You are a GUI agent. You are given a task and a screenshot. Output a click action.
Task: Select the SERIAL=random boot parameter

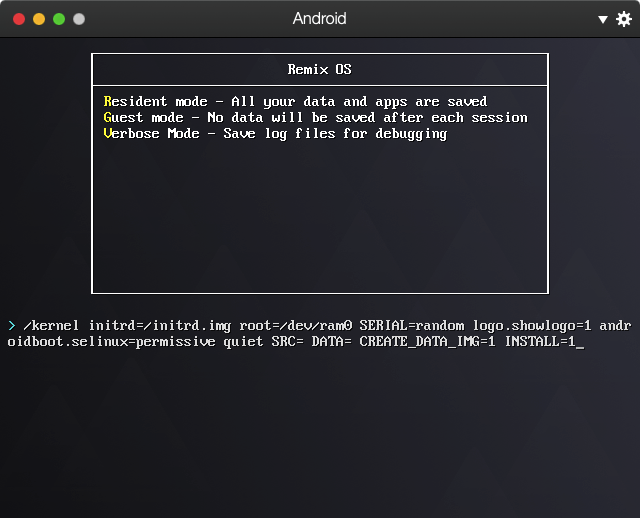tap(412, 326)
